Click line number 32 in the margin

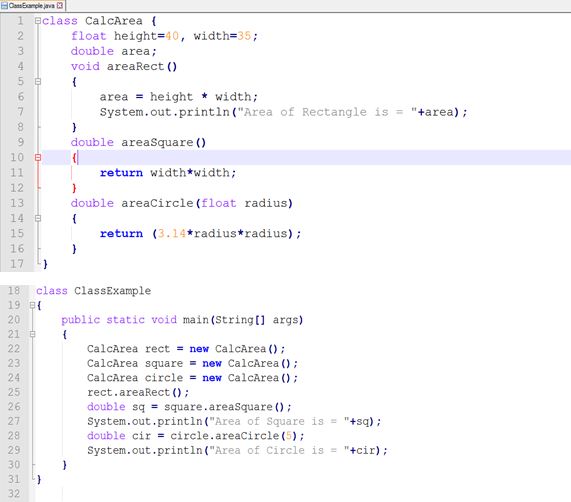(14, 494)
